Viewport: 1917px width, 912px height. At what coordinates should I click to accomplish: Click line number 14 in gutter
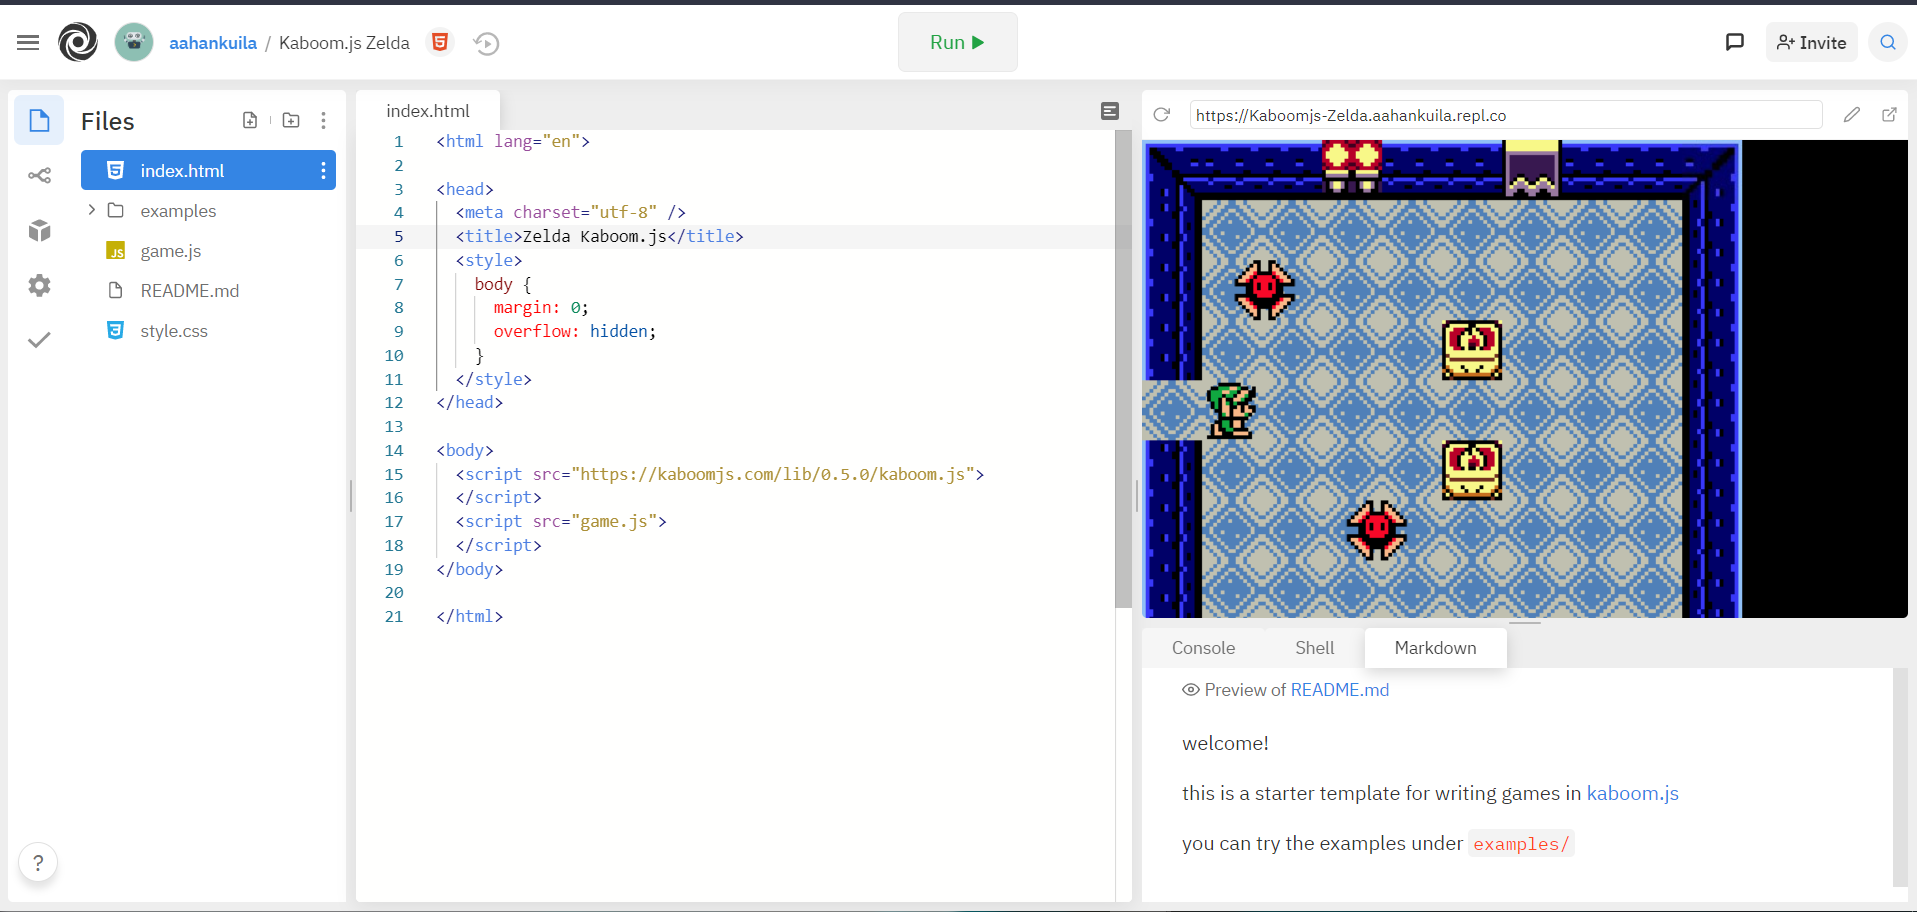tap(394, 451)
